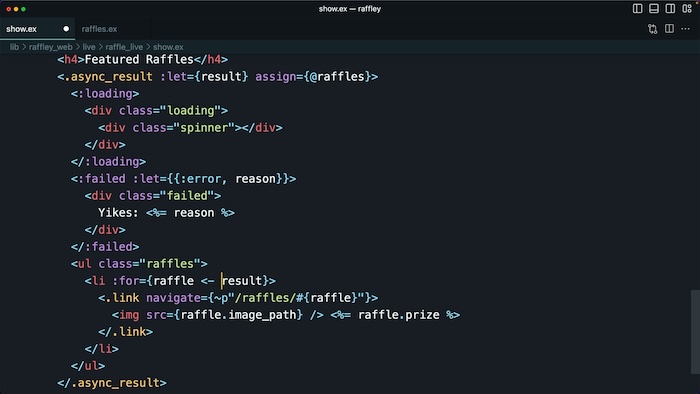Click the closing '</.async_result>' tag
This screenshot has width=700, height=394.
click(x=112, y=383)
